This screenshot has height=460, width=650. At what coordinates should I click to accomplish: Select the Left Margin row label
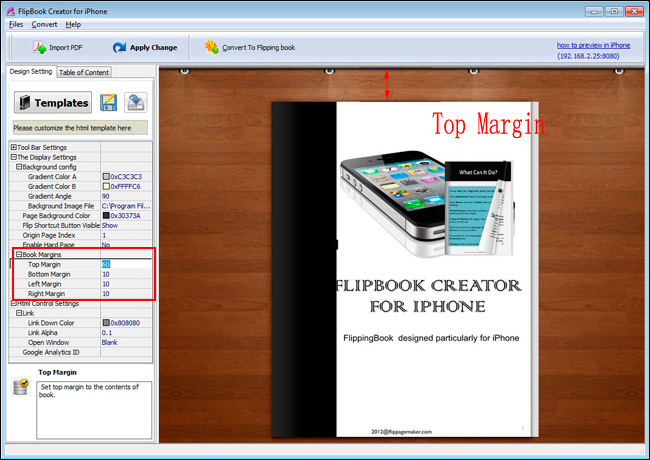pyautogui.click(x=44, y=284)
